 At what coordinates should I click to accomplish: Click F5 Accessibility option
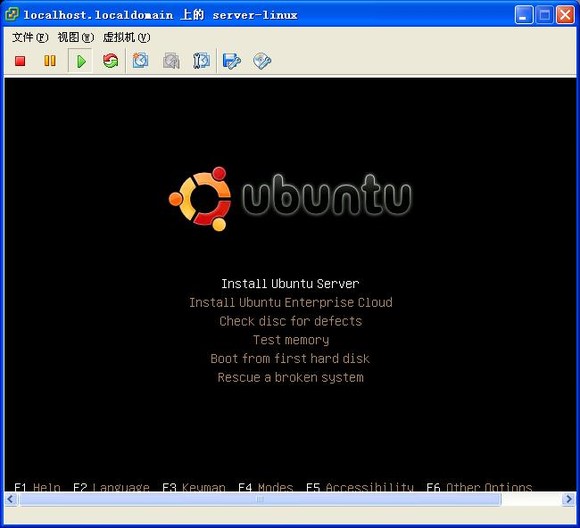(360, 487)
